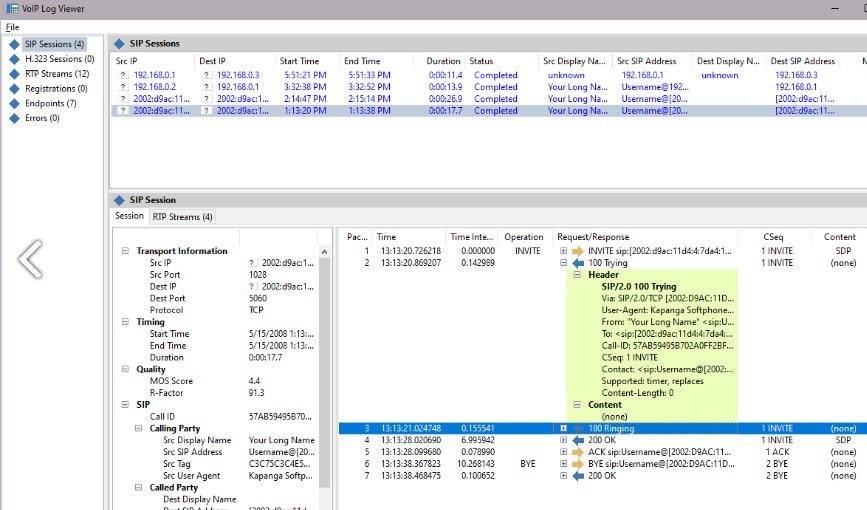Sort sessions by Start Time column

299,61
